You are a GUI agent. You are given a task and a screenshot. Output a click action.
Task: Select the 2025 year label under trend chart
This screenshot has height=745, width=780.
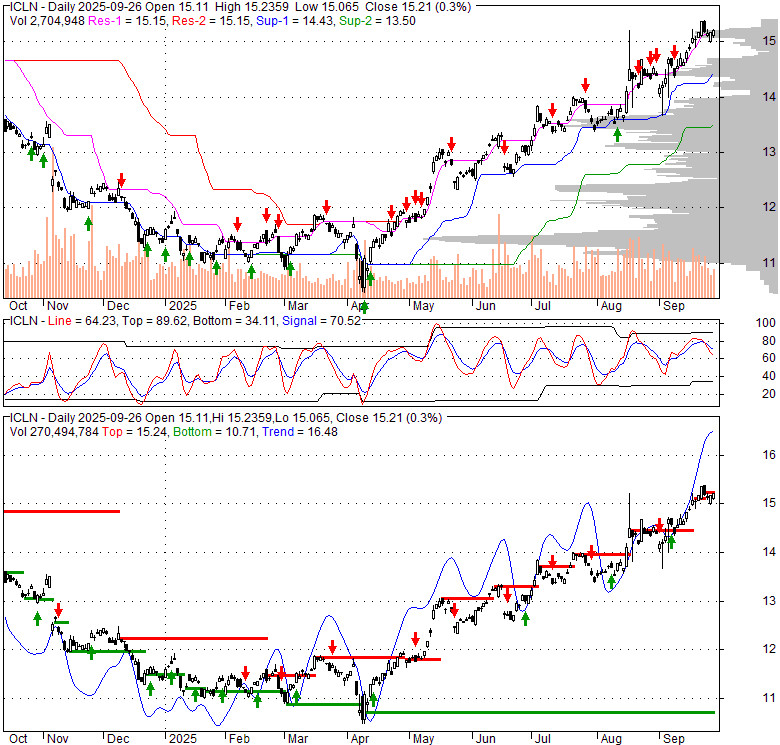click(183, 739)
